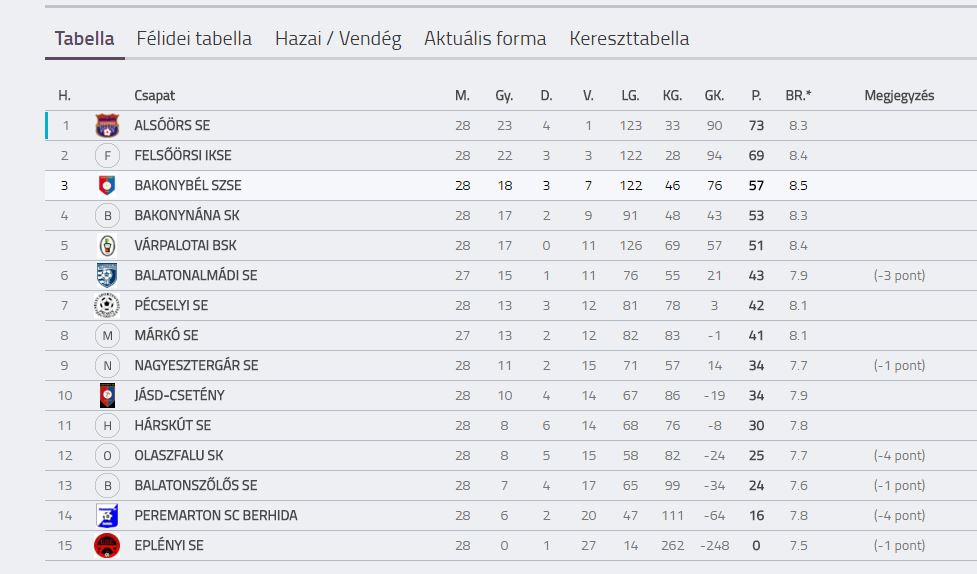Open the NAGYESZTERGÁR SE team link
This screenshot has height=574, width=977.
[x=196, y=365]
